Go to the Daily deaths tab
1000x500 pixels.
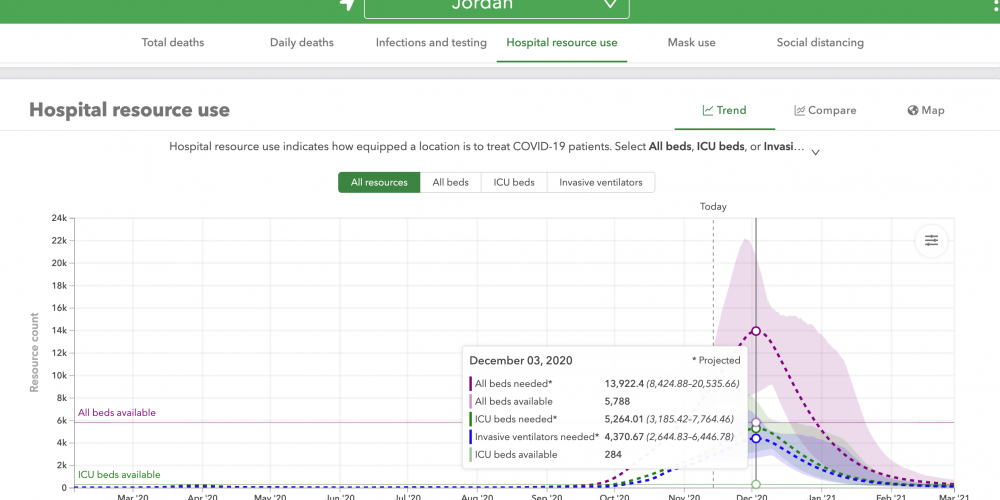pyautogui.click(x=302, y=43)
